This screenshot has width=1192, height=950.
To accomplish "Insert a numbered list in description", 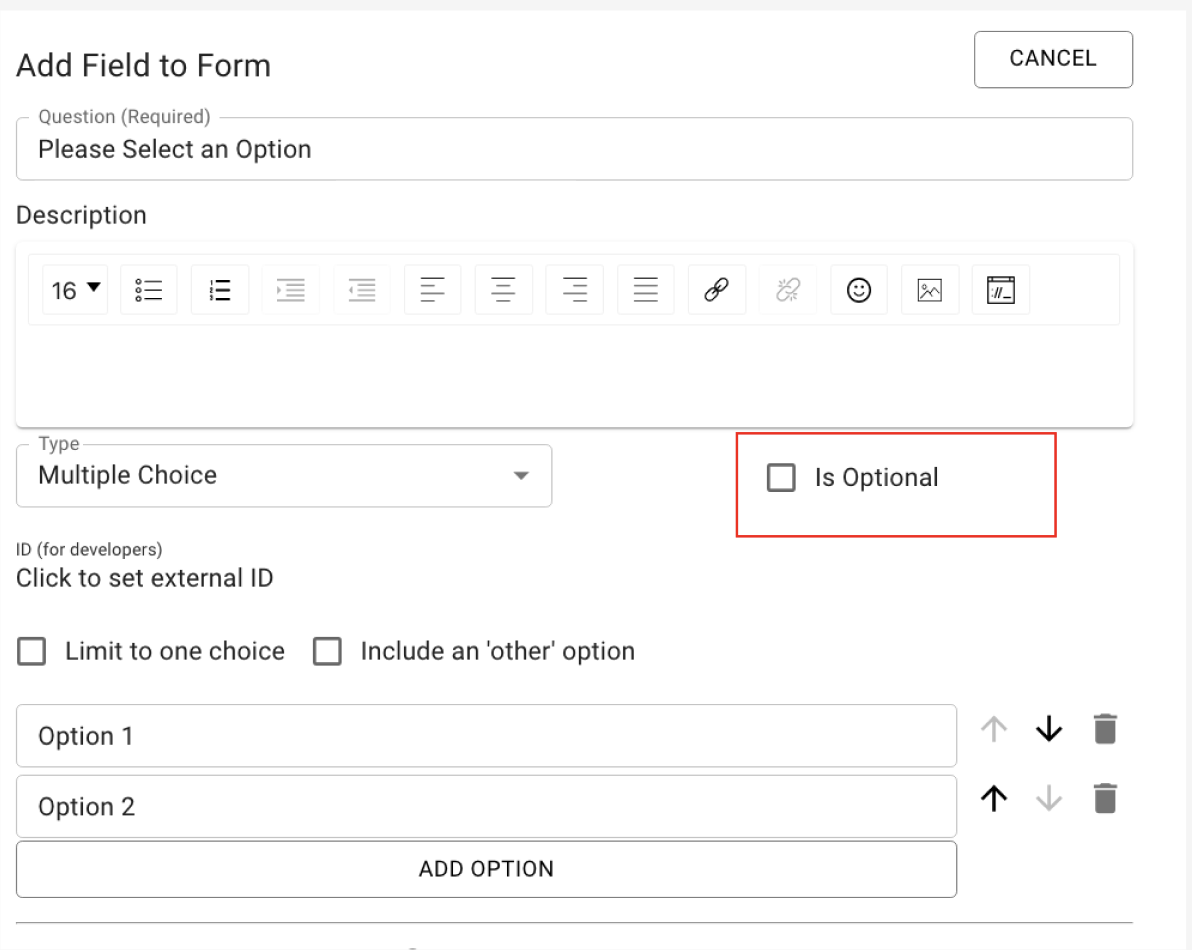I will tap(220, 290).
